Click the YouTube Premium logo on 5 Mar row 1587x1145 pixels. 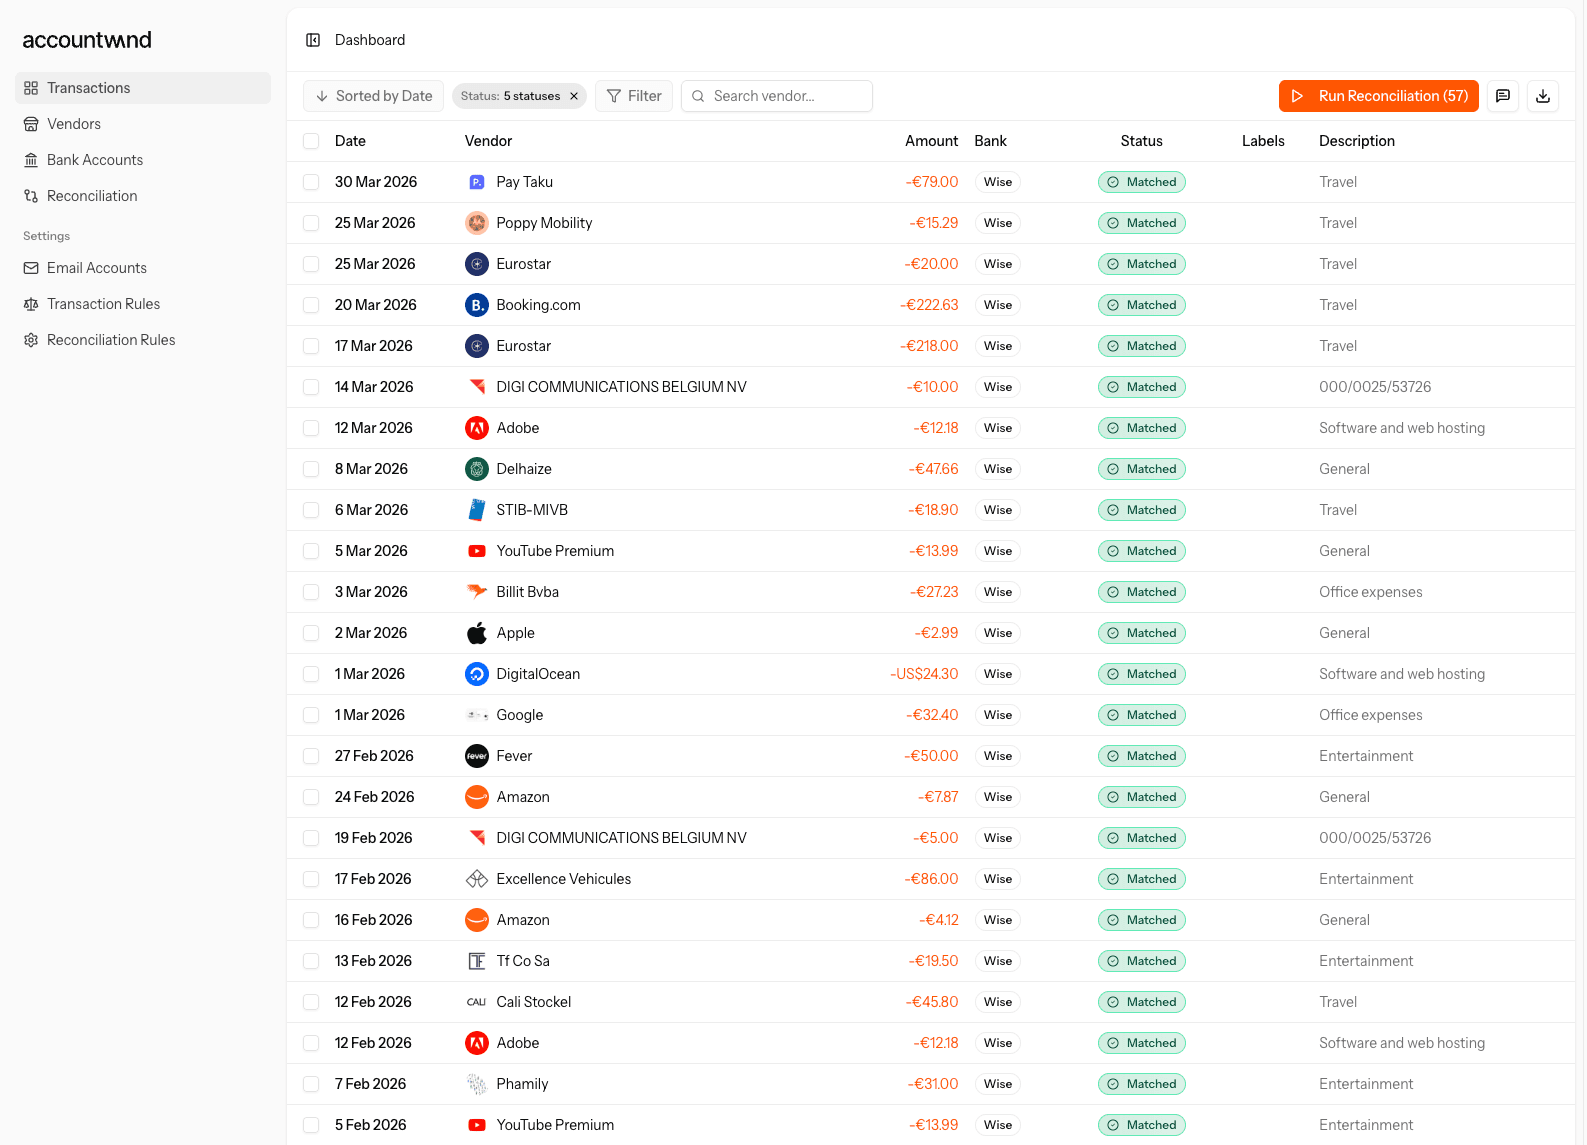477,551
